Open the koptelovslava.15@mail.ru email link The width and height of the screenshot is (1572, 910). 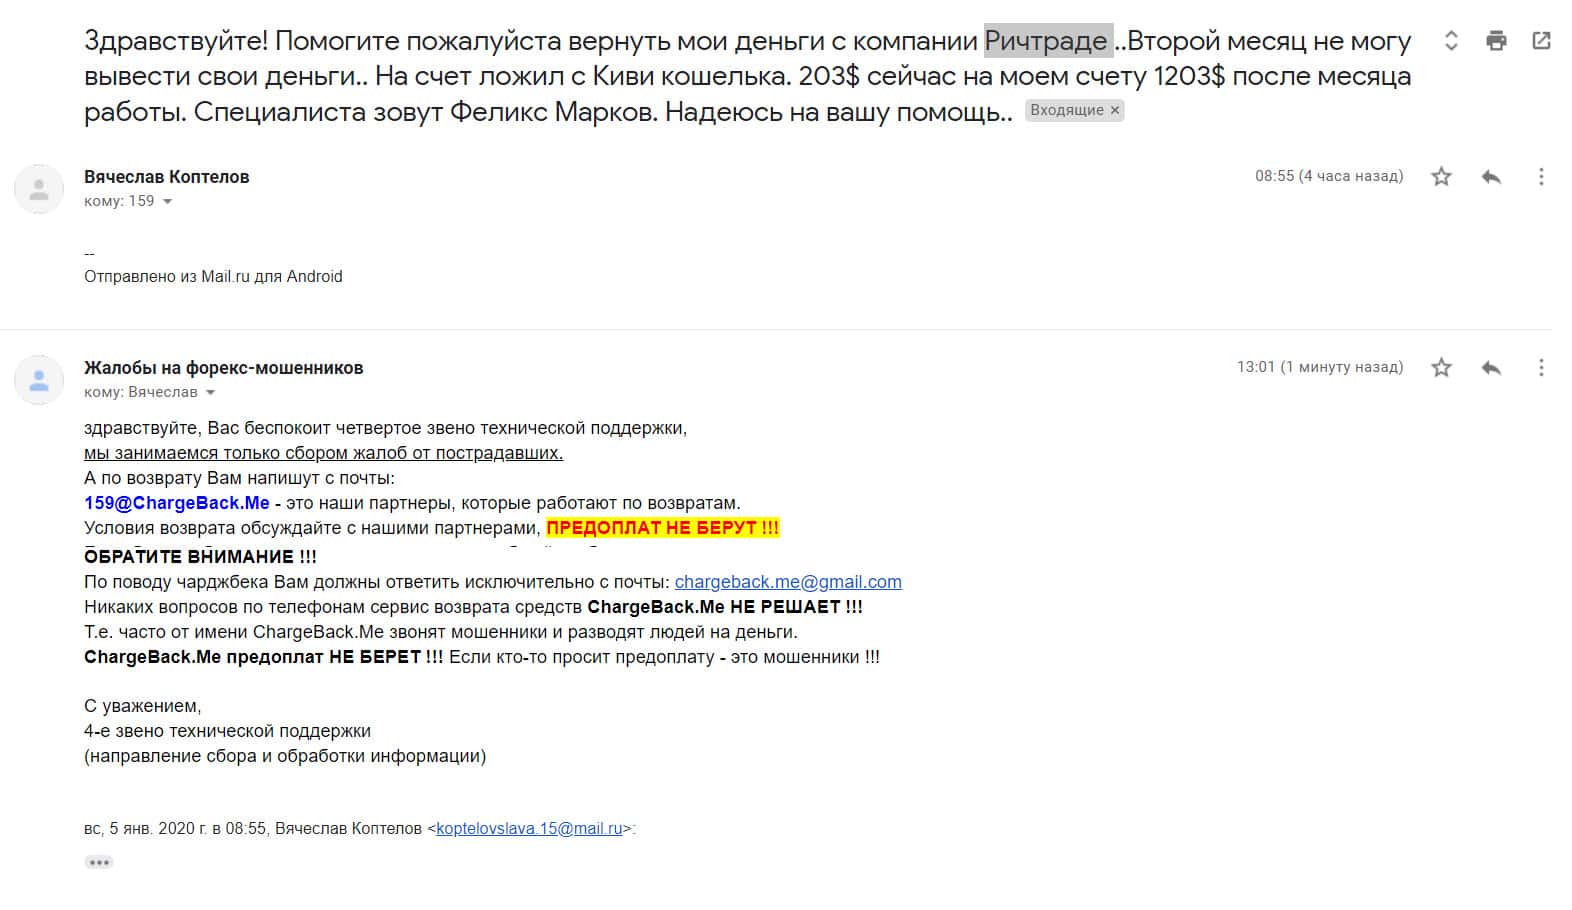click(x=529, y=829)
